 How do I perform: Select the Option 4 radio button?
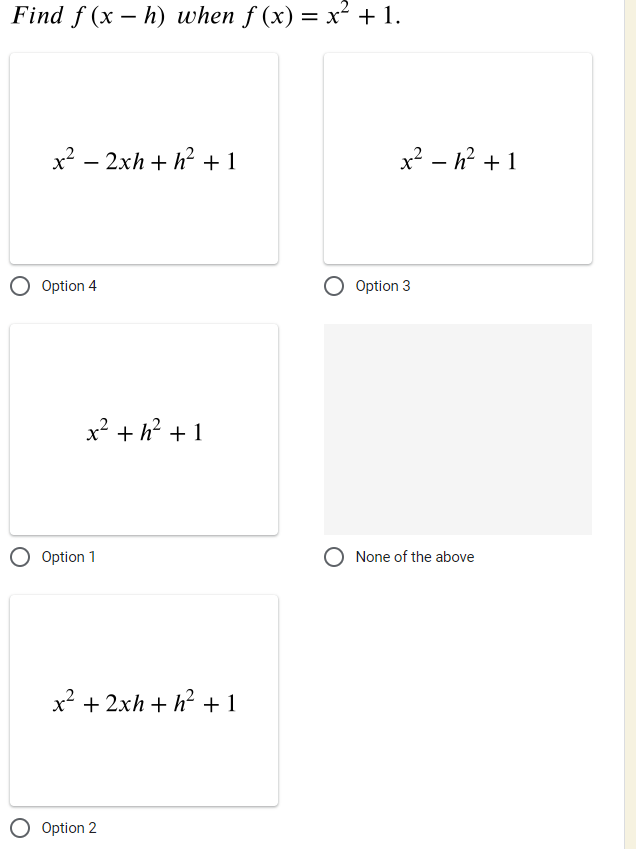(19, 286)
